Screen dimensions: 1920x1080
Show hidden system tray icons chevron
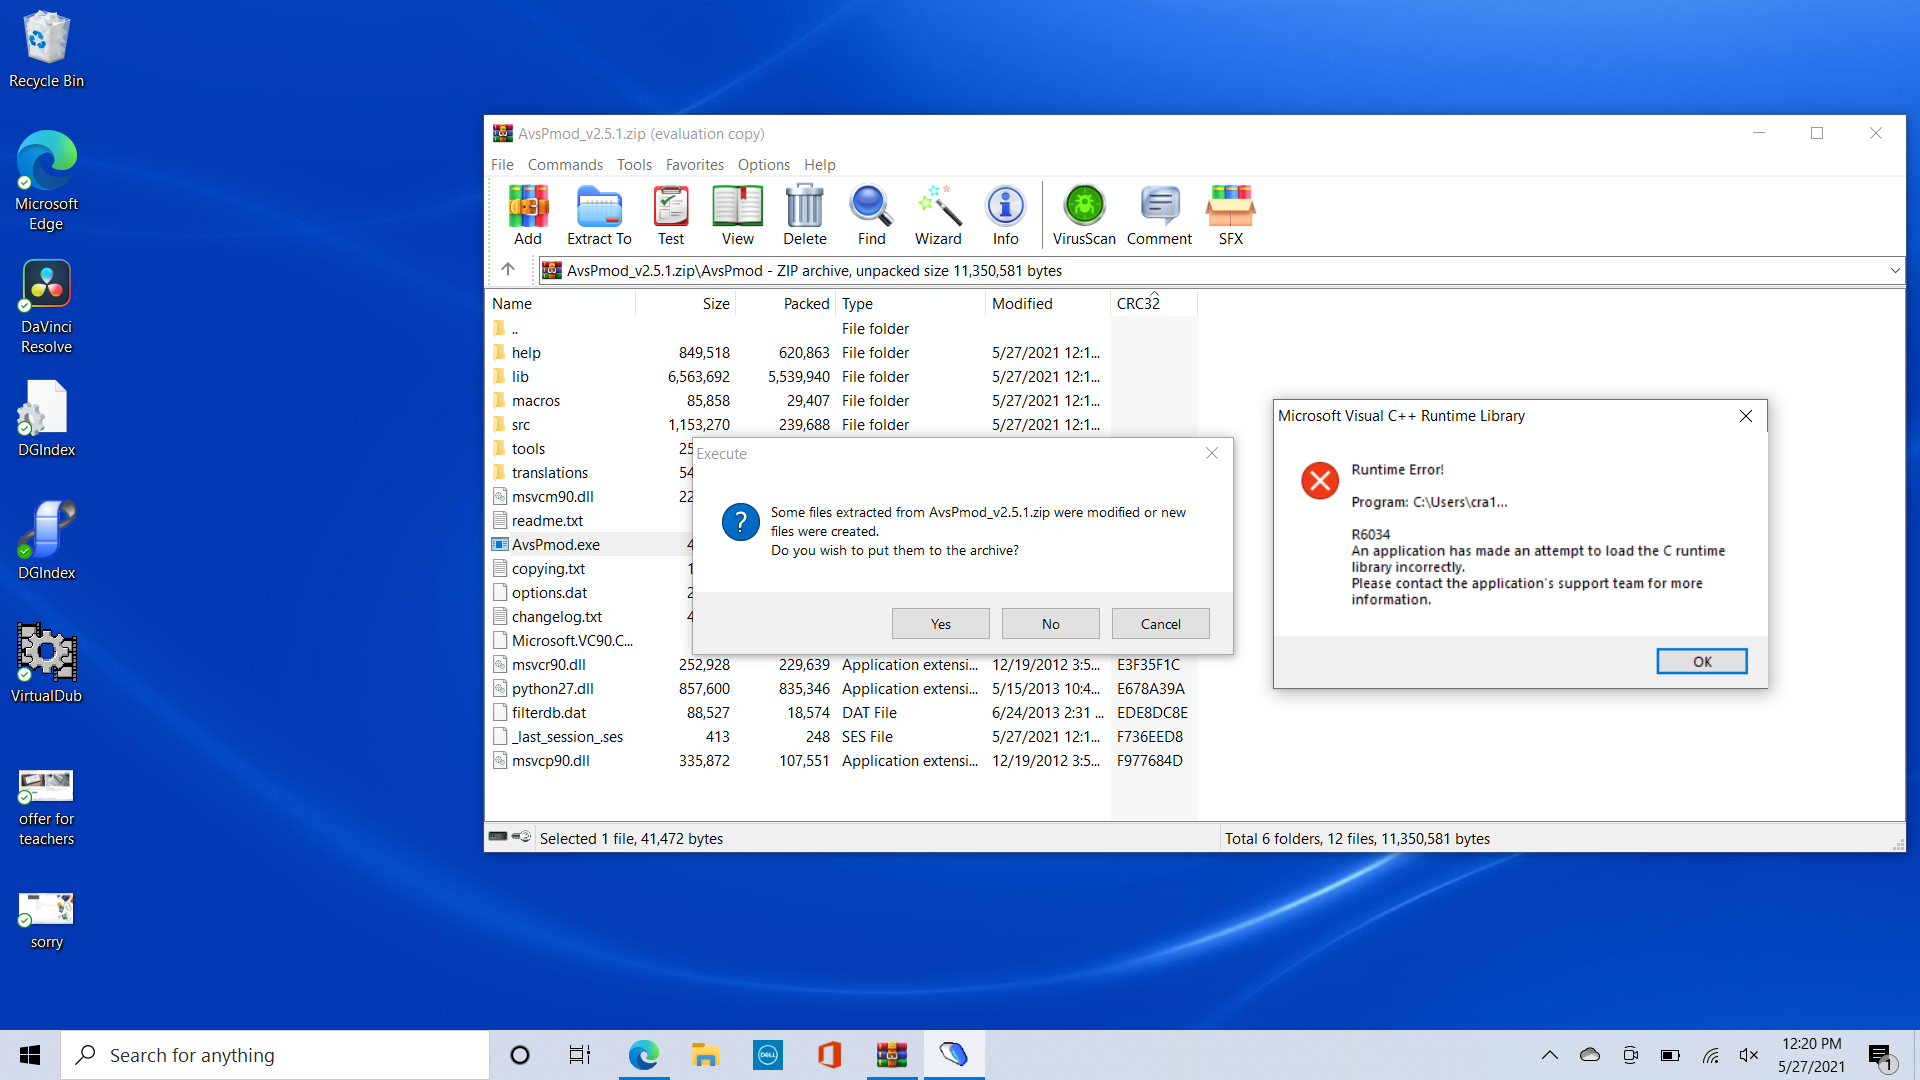tap(1549, 1055)
